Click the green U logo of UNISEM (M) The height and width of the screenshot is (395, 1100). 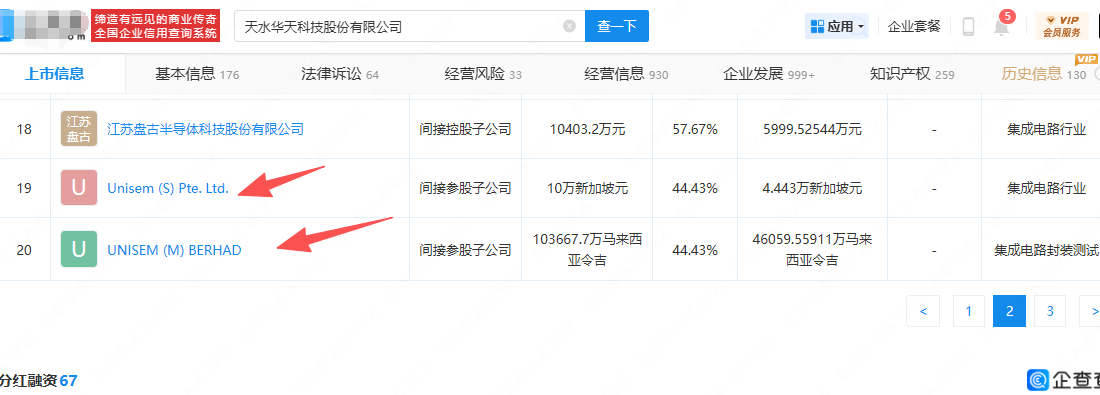click(x=79, y=249)
